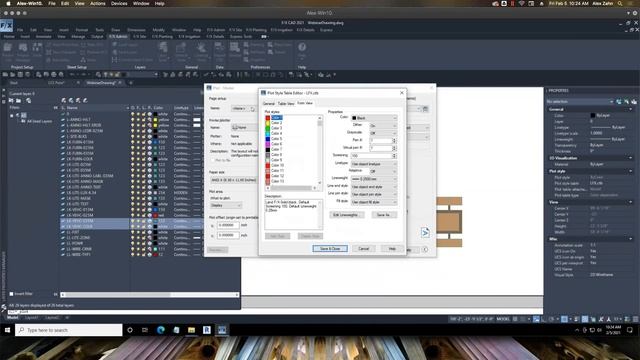Screen dimensions: 640x360
Task: Click the Cortana circle icon in taskbar
Action: (x=130, y=330)
